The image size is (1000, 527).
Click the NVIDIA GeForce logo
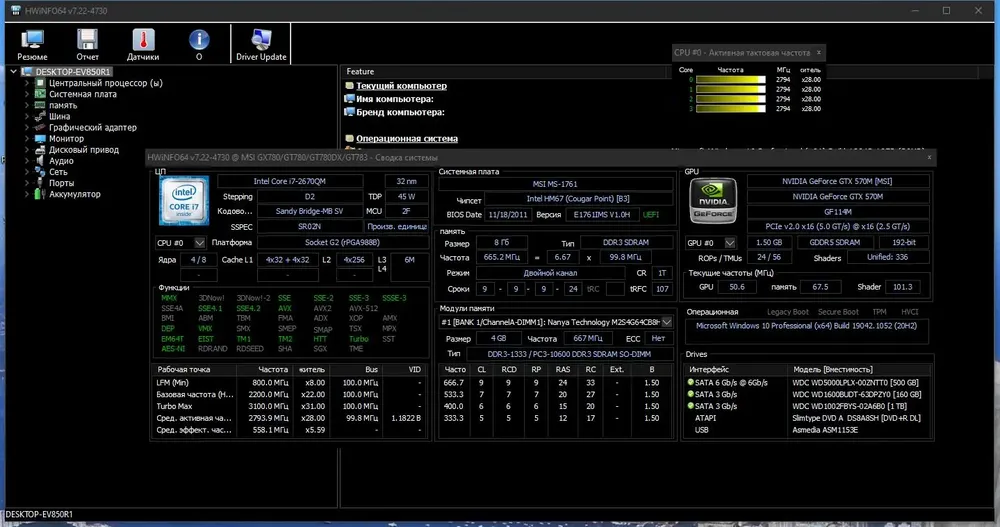coord(713,201)
